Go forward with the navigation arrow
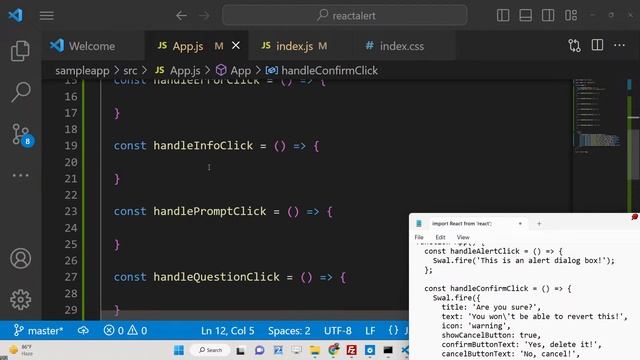The image size is (640, 360). pos(204,16)
